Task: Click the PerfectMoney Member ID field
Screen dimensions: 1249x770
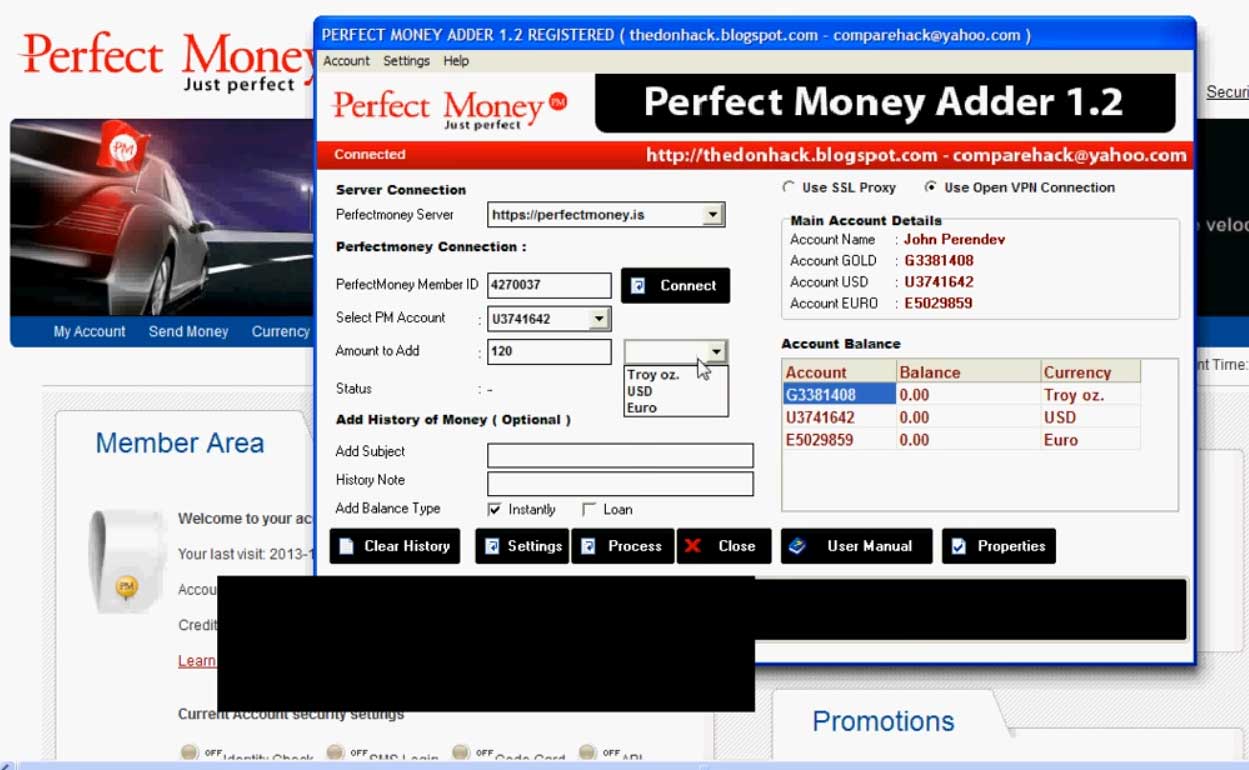Action: tap(549, 285)
